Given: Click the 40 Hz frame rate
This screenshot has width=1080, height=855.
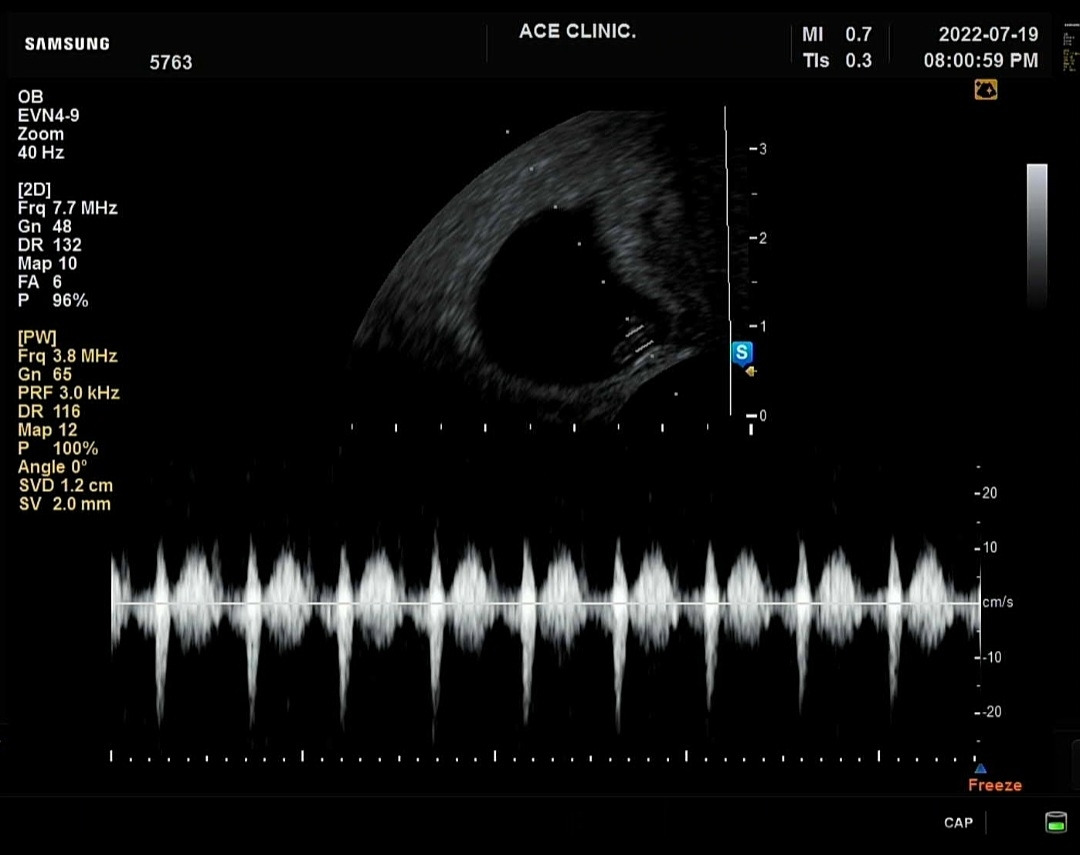Looking at the screenshot, I should [x=41, y=153].
